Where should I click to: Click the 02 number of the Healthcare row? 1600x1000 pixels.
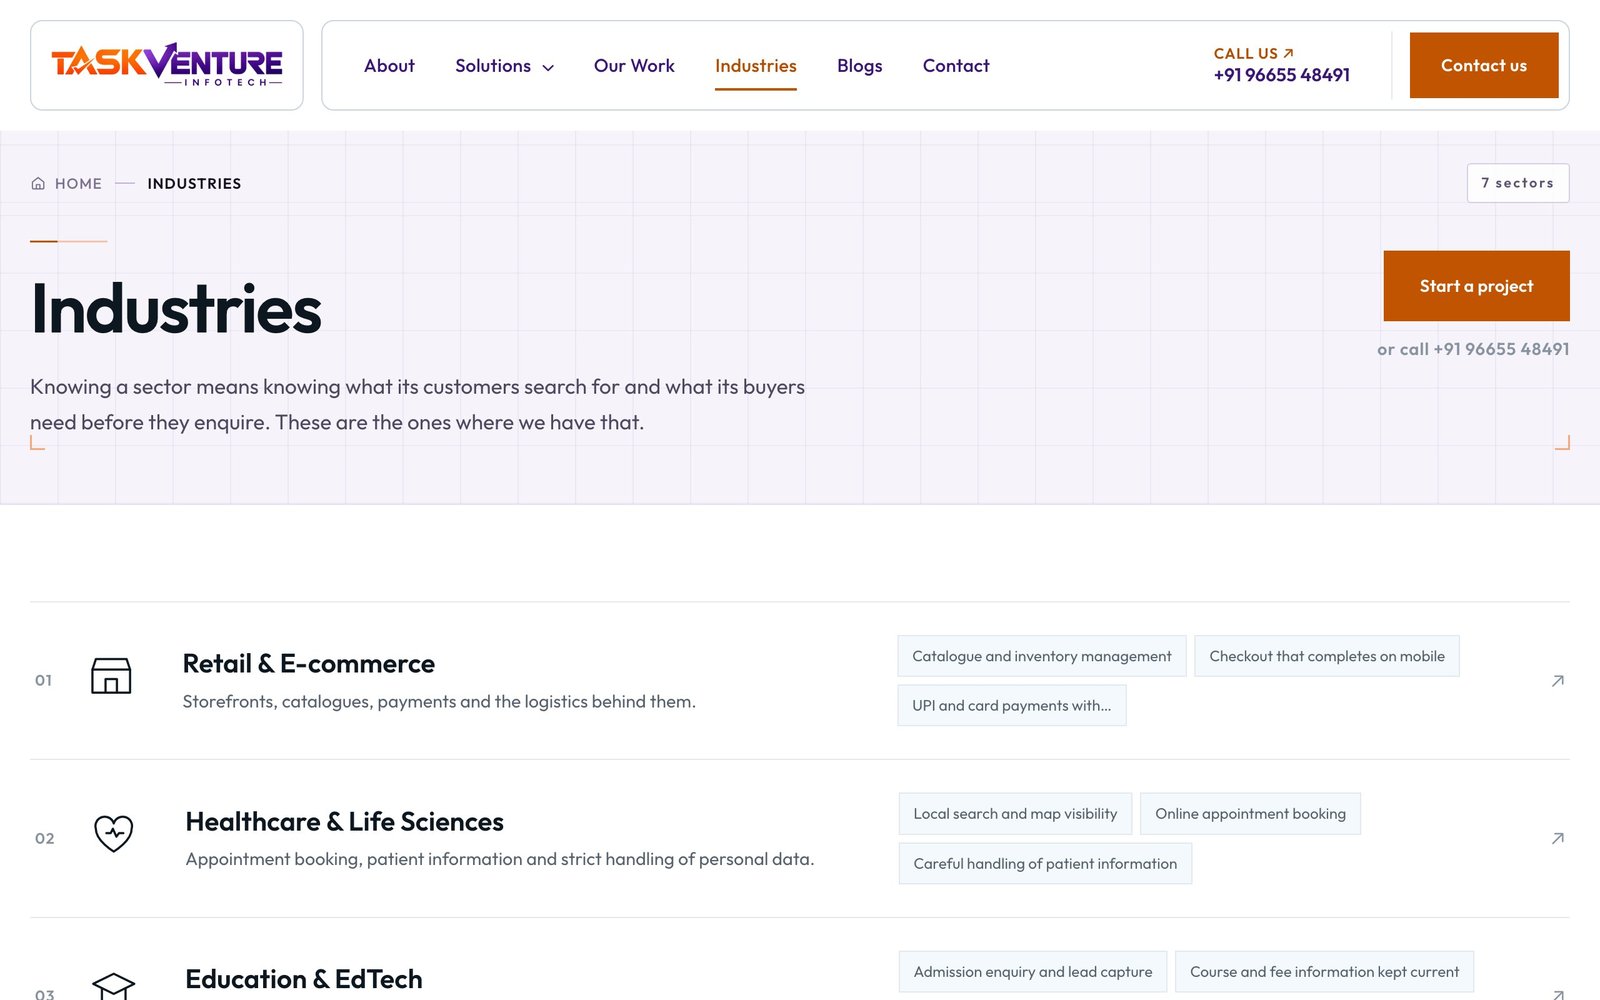point(44,838)
